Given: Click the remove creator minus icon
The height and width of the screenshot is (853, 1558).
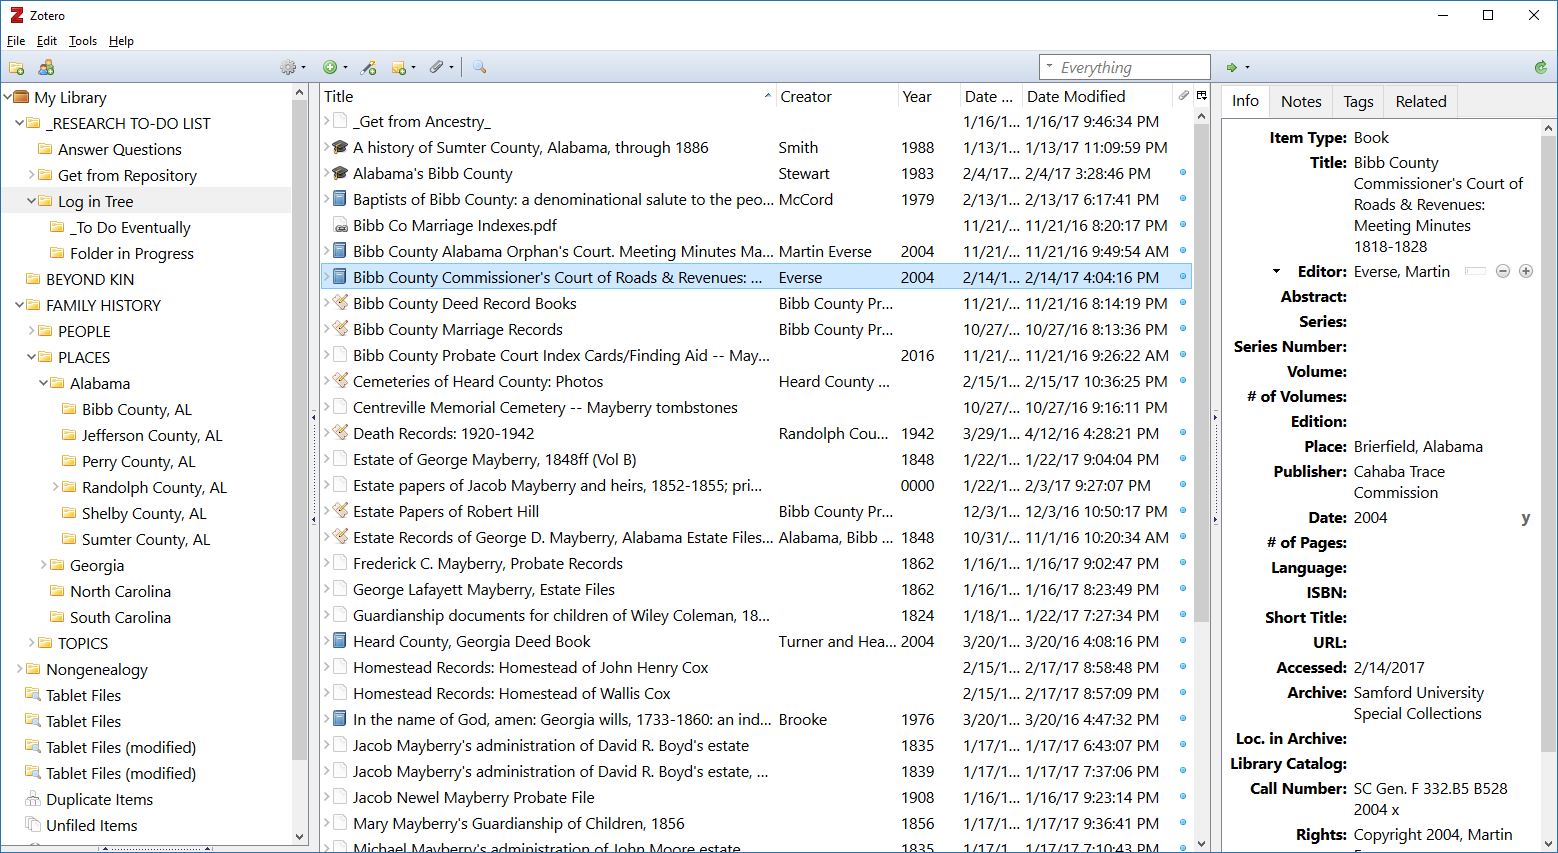Looking at the screenshot, I should pyautogui.click(x=1502, y=271).
